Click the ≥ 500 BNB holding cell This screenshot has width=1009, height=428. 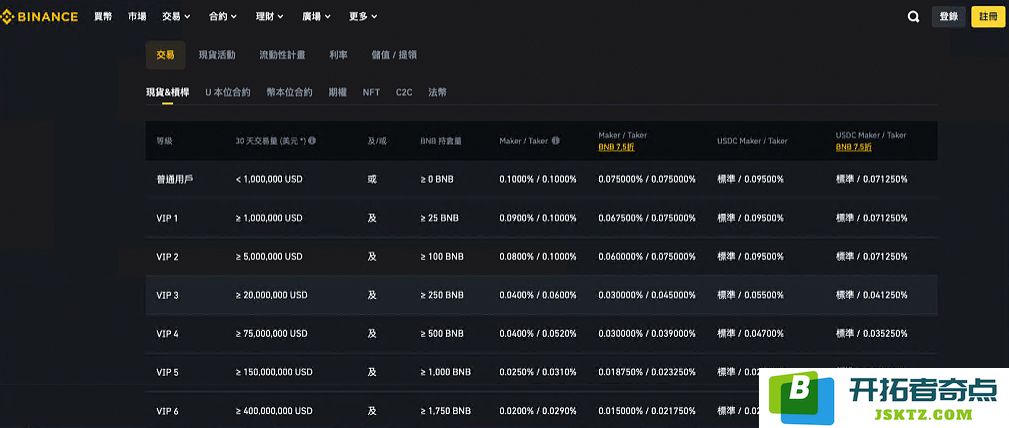[x=442, y=334]
